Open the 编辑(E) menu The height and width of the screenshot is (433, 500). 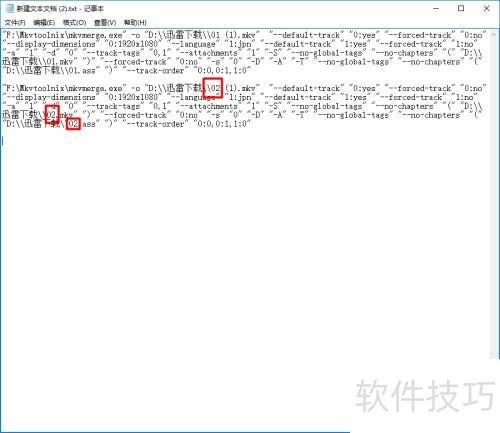[x=44, y=23]
